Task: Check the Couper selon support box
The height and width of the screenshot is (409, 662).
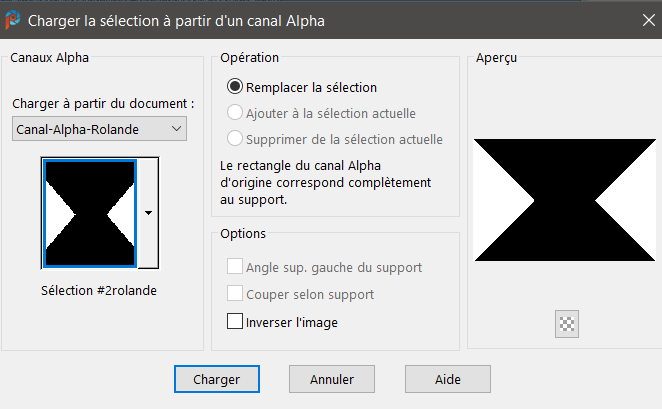Action: click(x=236, y=294)
